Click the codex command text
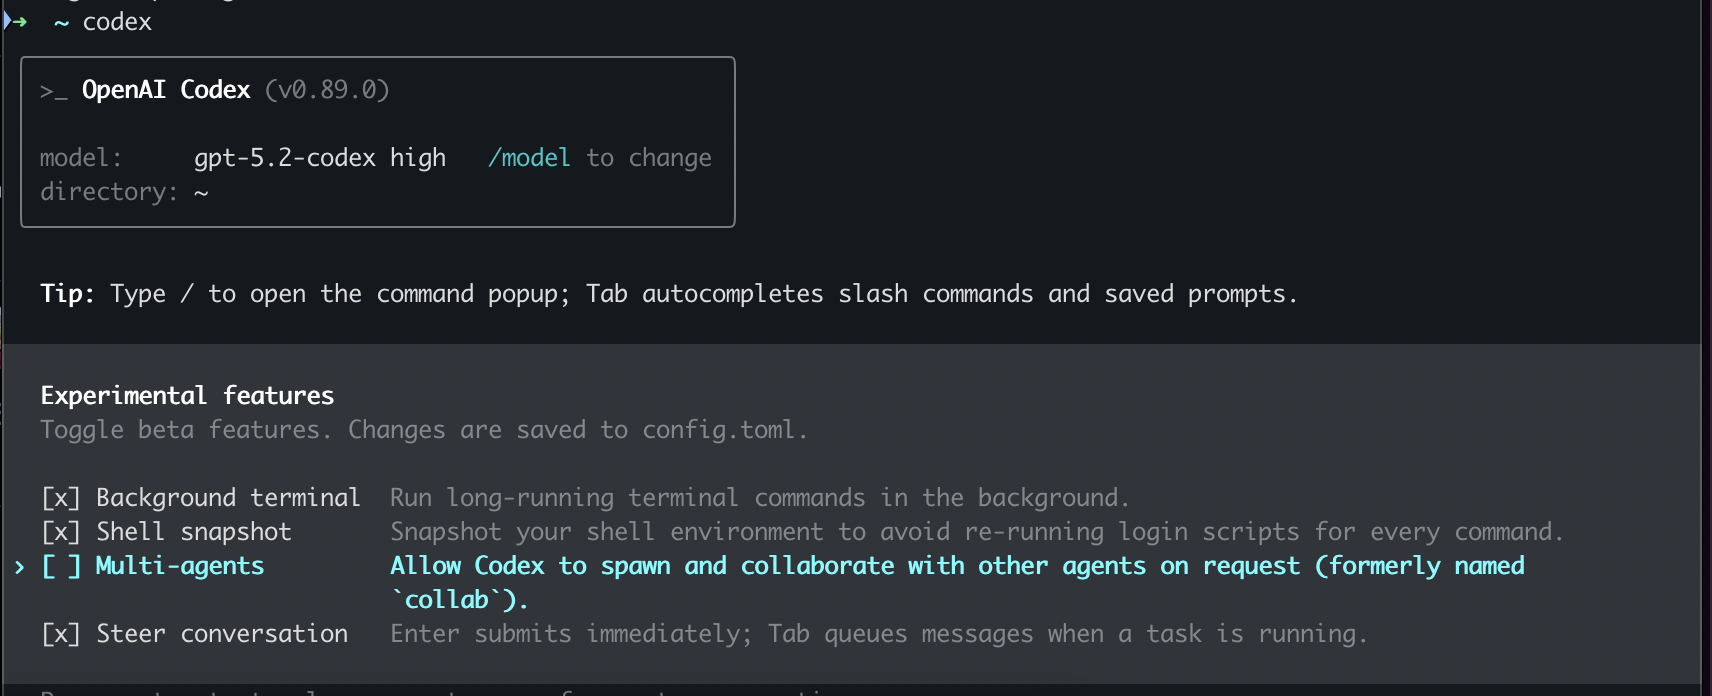Screen dimensions: 1712x696 pyautogui.click(x=117, y=22)
